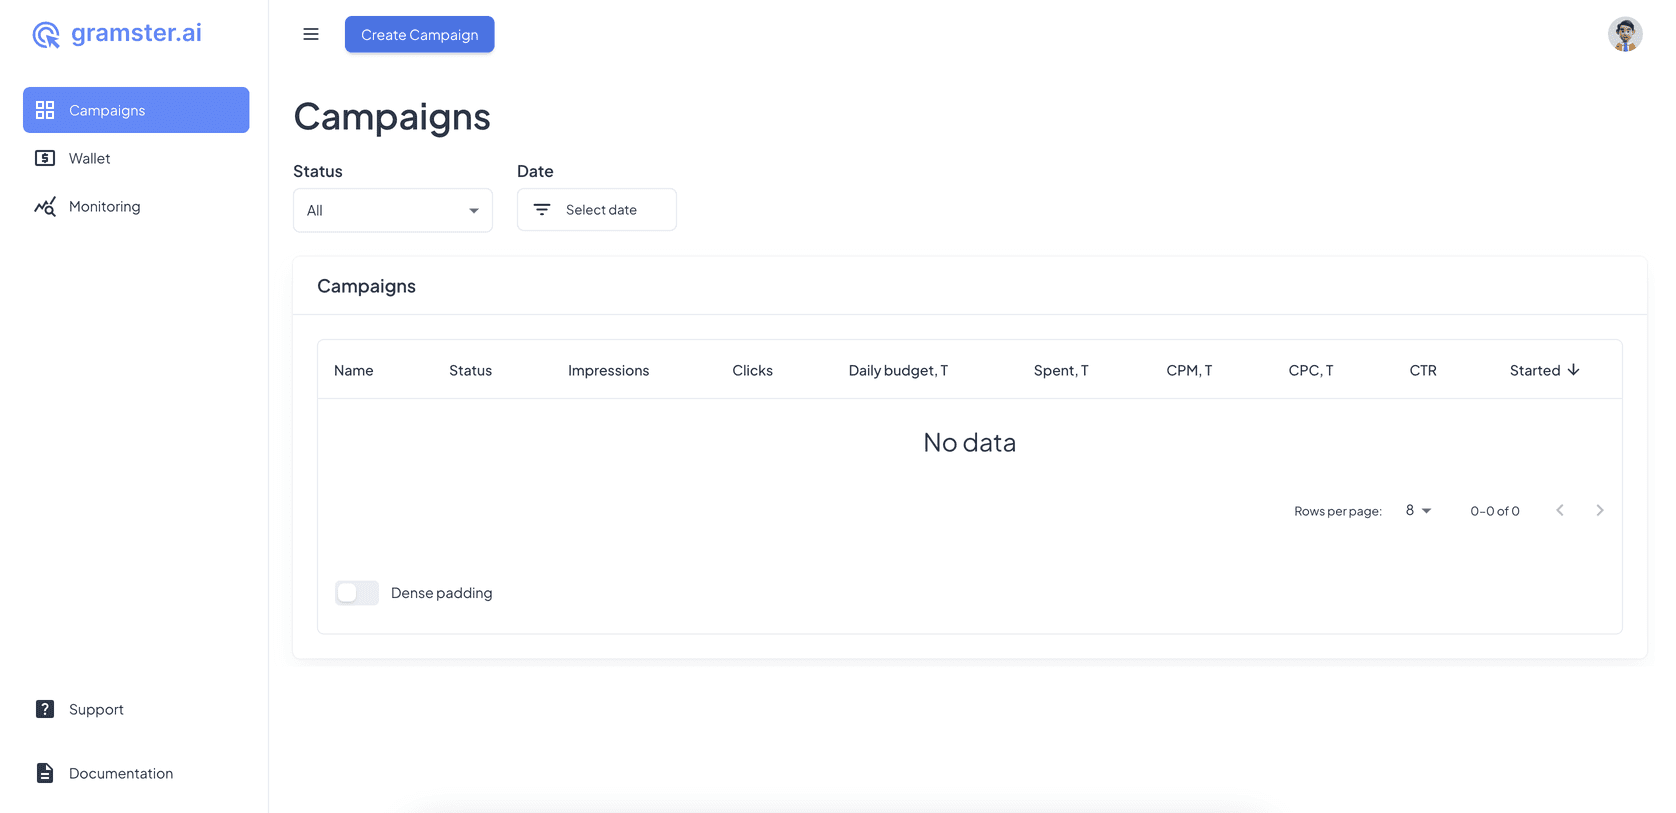Click the Started sort arrow icon
The height and width of the screenshot is (813, 1676).
click(x=1574, y=370)
